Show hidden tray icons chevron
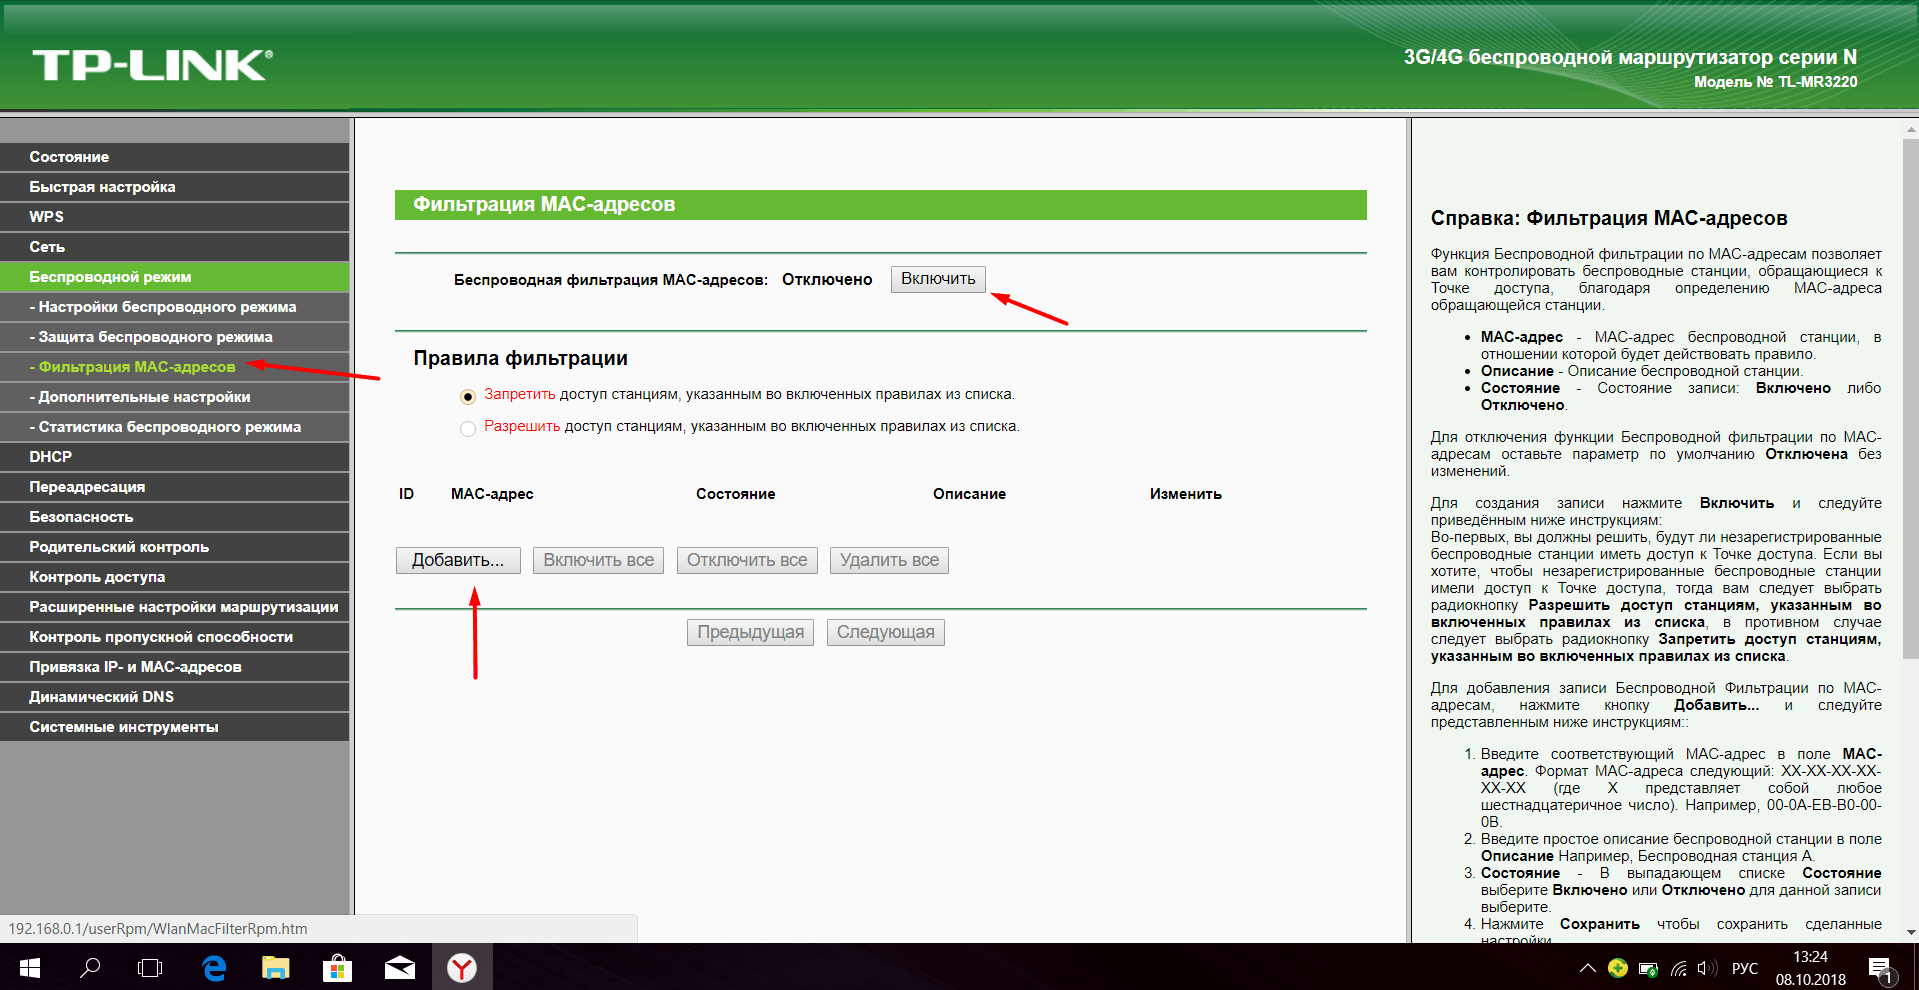This screenshot has width=1919, height=990. click(1587, 968)
